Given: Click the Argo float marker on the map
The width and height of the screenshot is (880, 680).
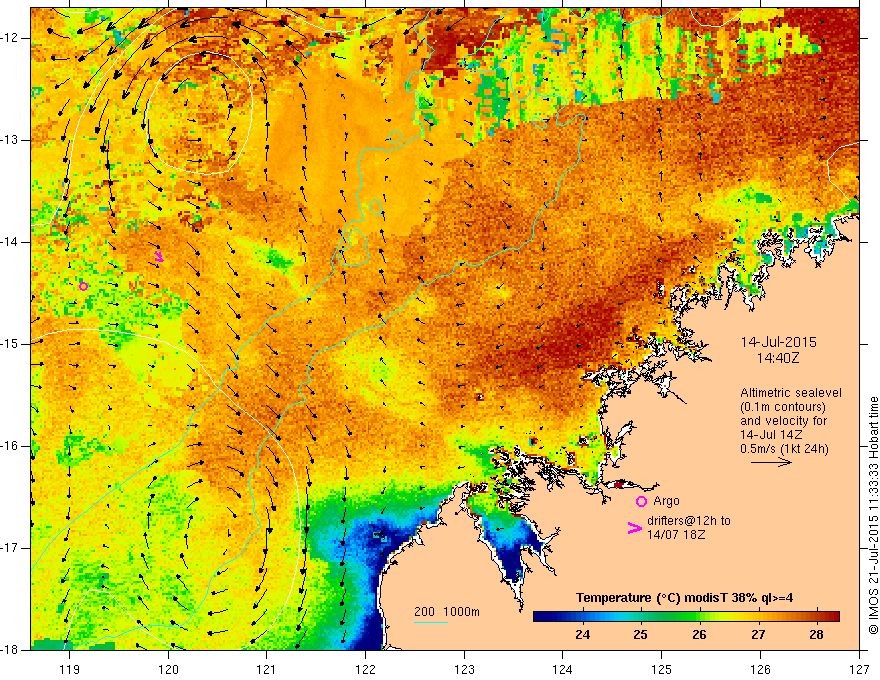Looking at the screenshot, I should [83, 286].
